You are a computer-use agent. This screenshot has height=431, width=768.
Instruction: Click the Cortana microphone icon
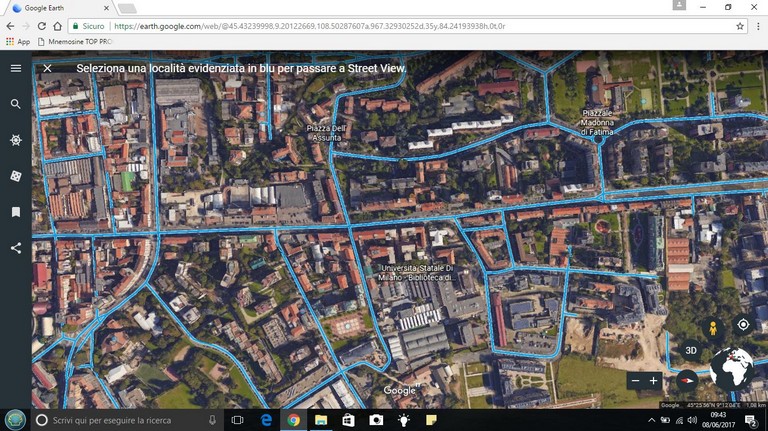(212, 420)
